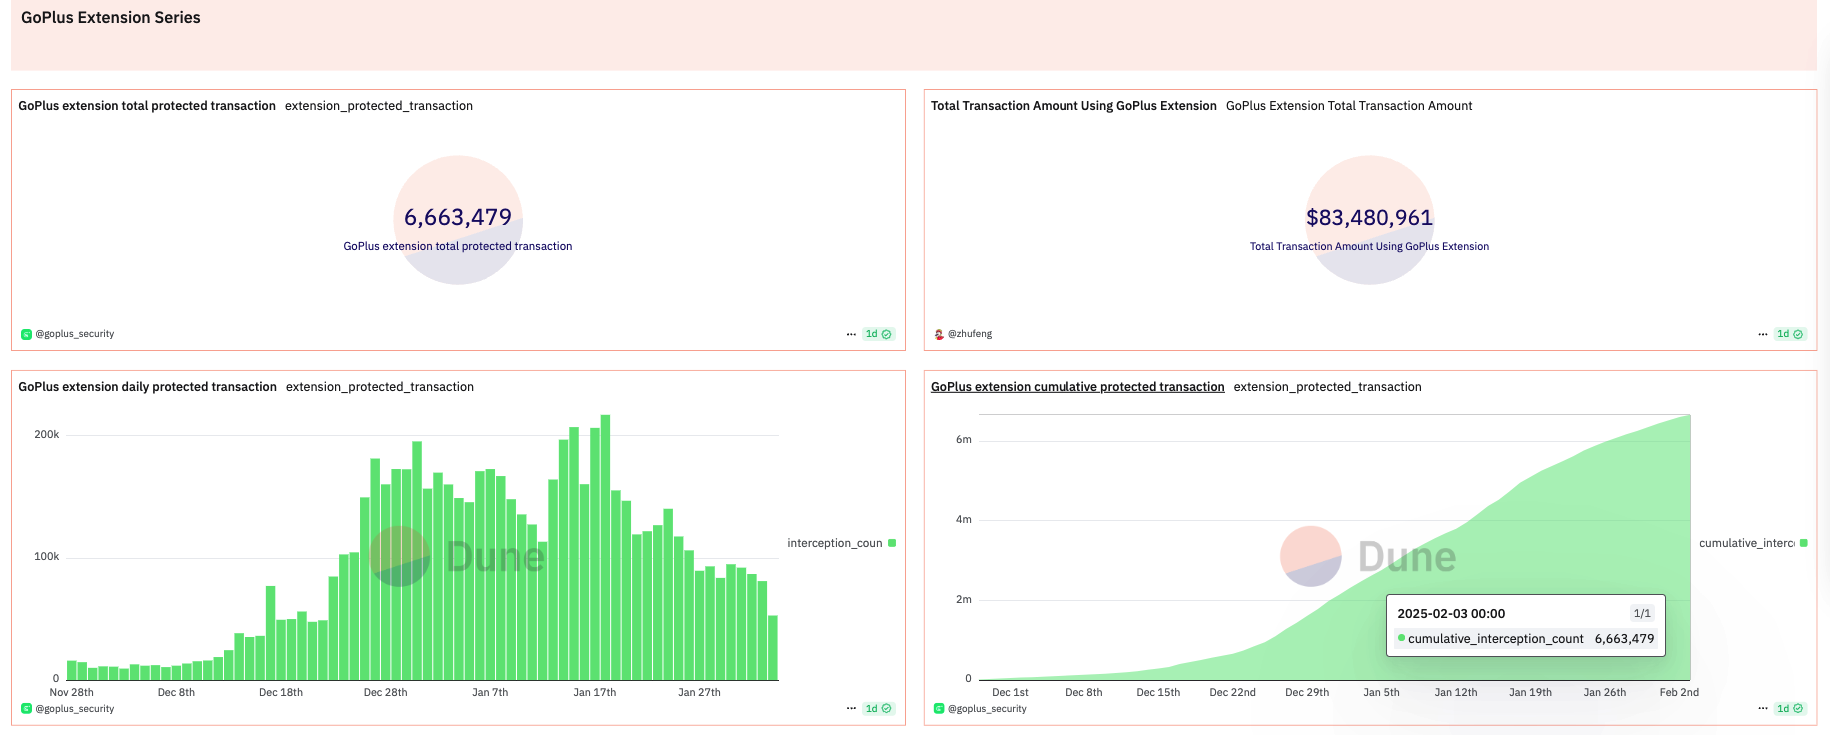Expand three-dot options in daily protected transaction panel
The width and height of the screenshot is (1830, 735).
[x=851, y=709]
